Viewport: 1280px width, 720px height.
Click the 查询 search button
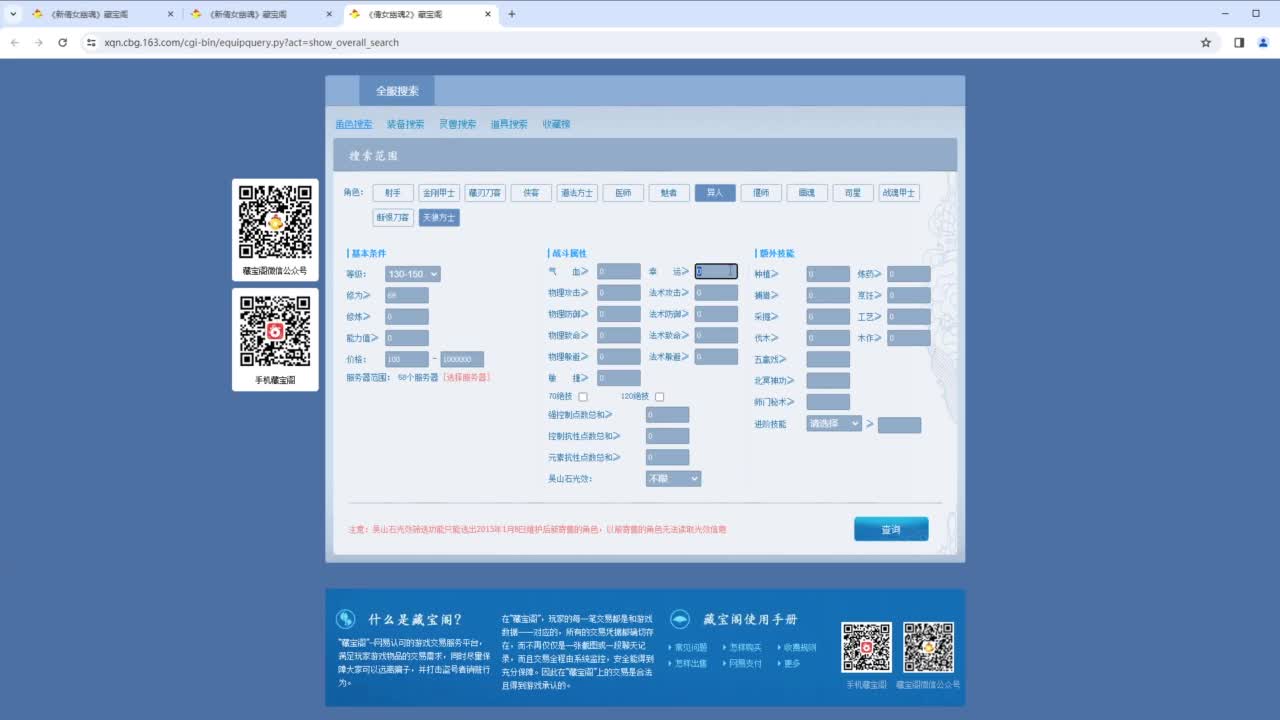point(891,529)
